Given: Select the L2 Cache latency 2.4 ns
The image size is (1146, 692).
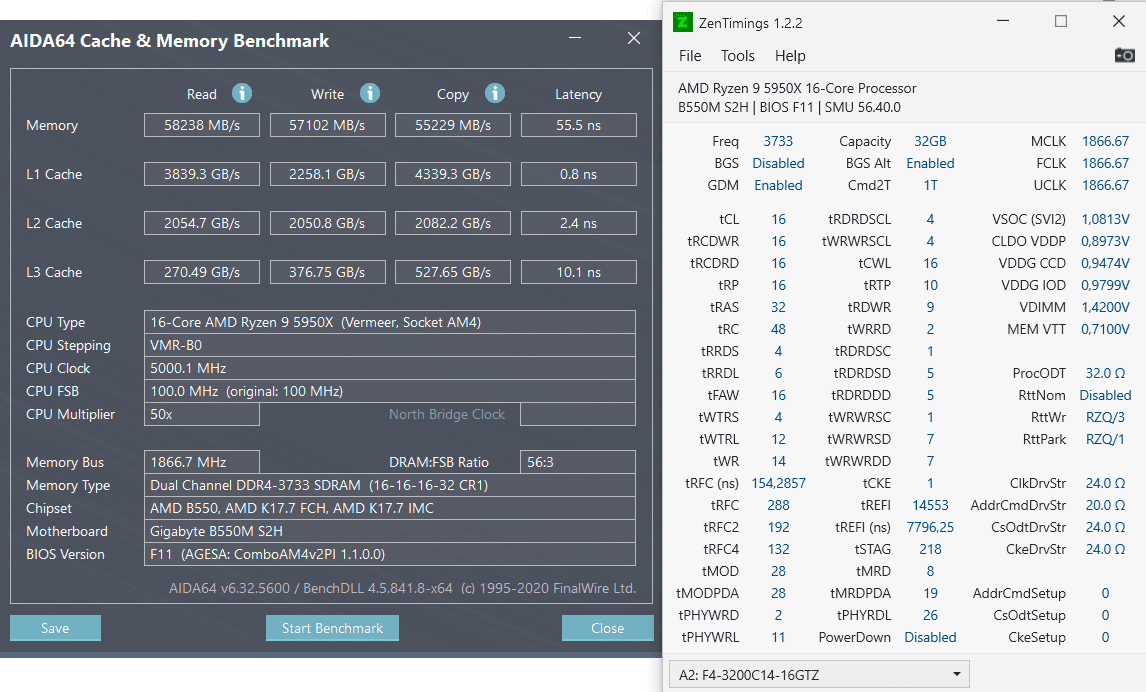Looking at the screenshot, I should (578, 223).
